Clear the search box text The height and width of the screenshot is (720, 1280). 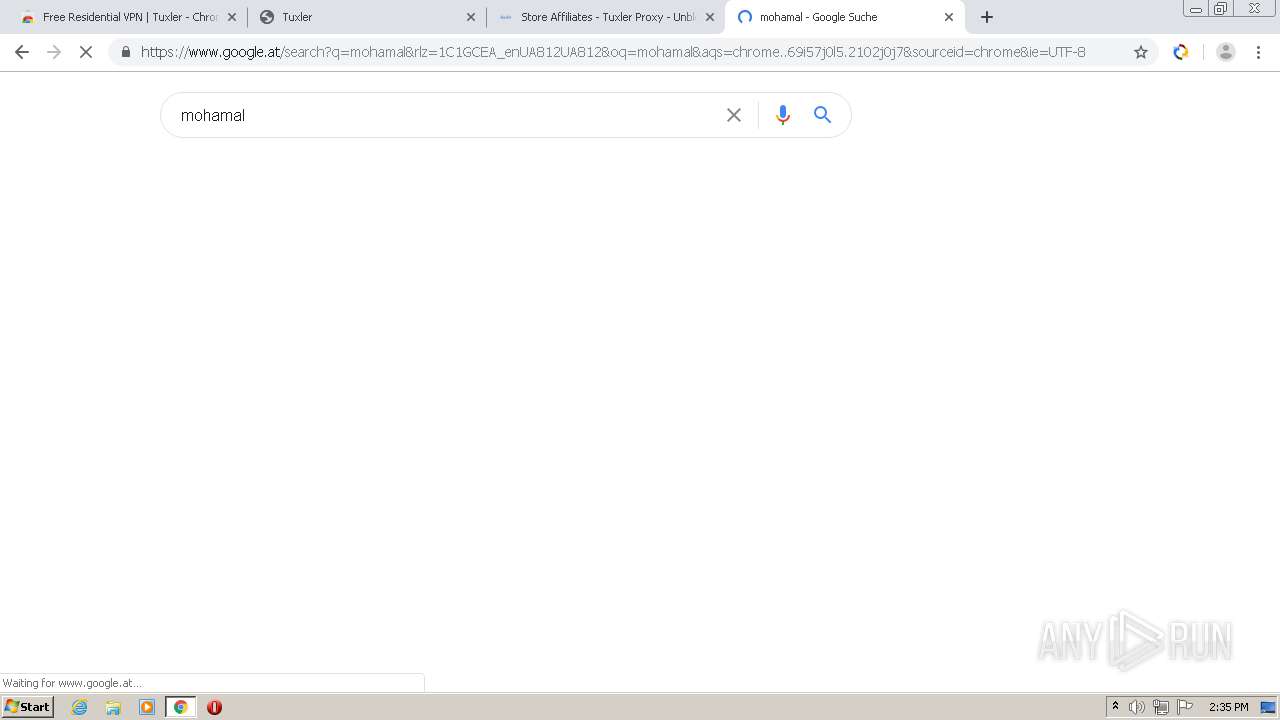tap(734, 115)
